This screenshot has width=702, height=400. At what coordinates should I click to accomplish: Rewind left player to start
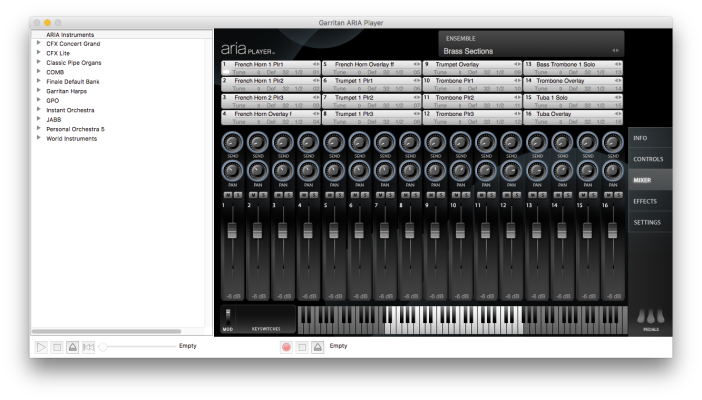click(89, 347)
